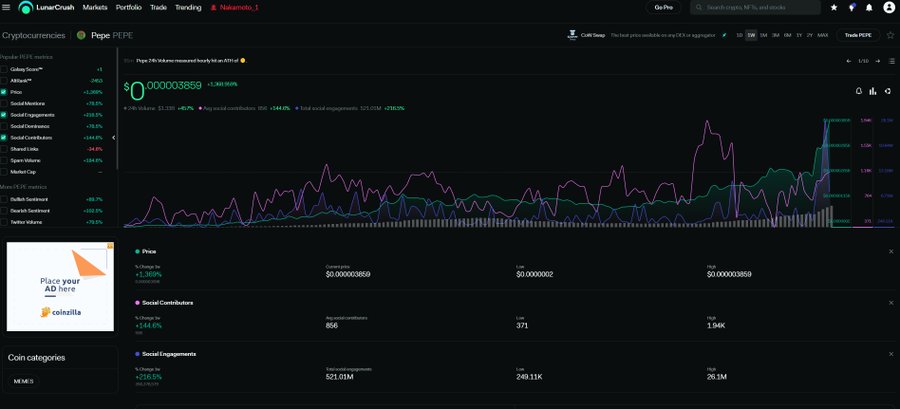
Task: Click the Trade PEPE button
Action: (858, 35)
